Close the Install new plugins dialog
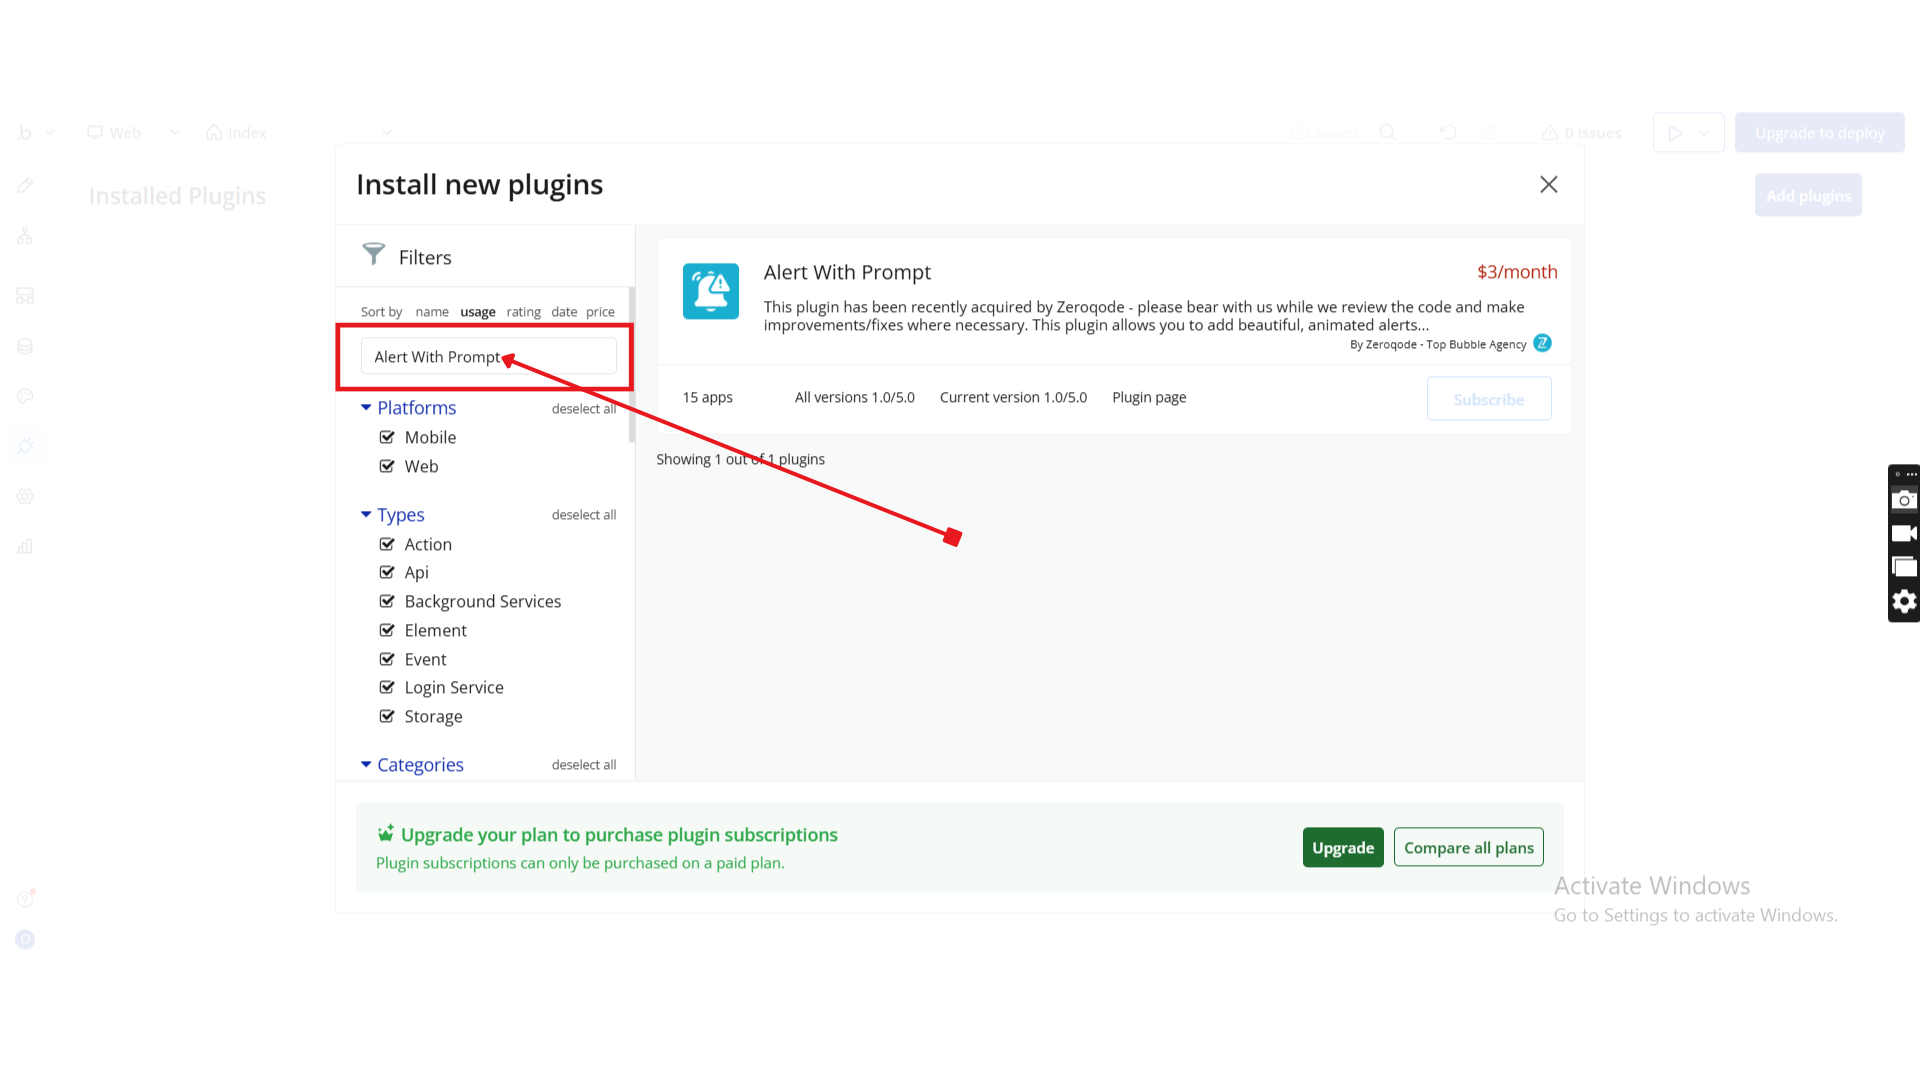 (1548, 184)
